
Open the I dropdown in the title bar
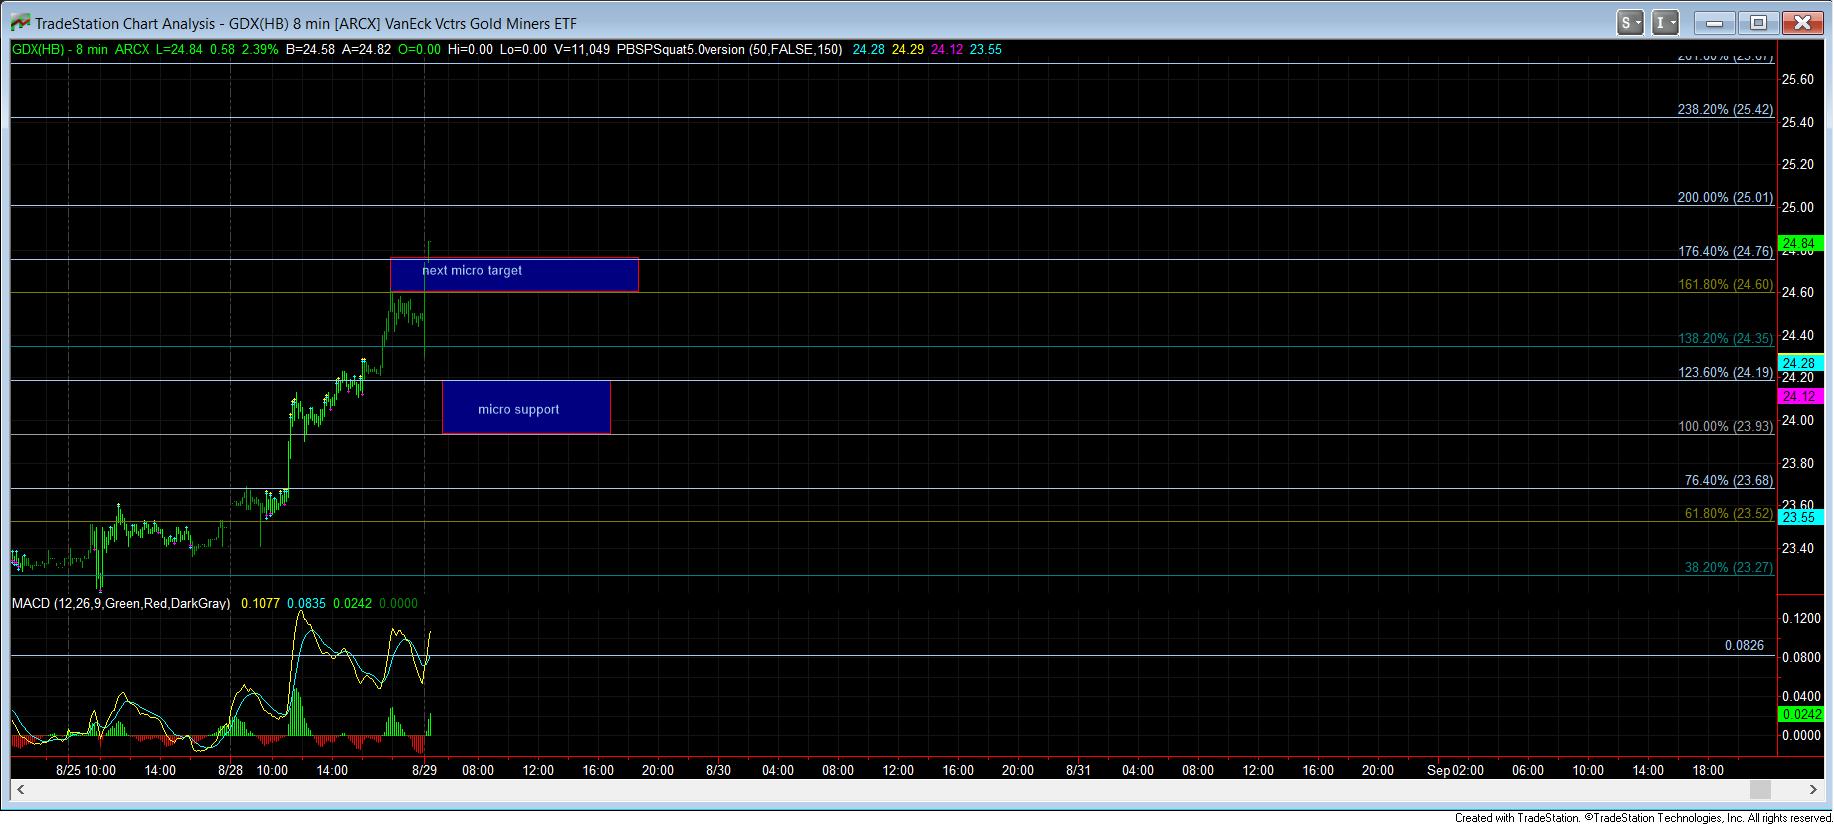(1665, 22)
